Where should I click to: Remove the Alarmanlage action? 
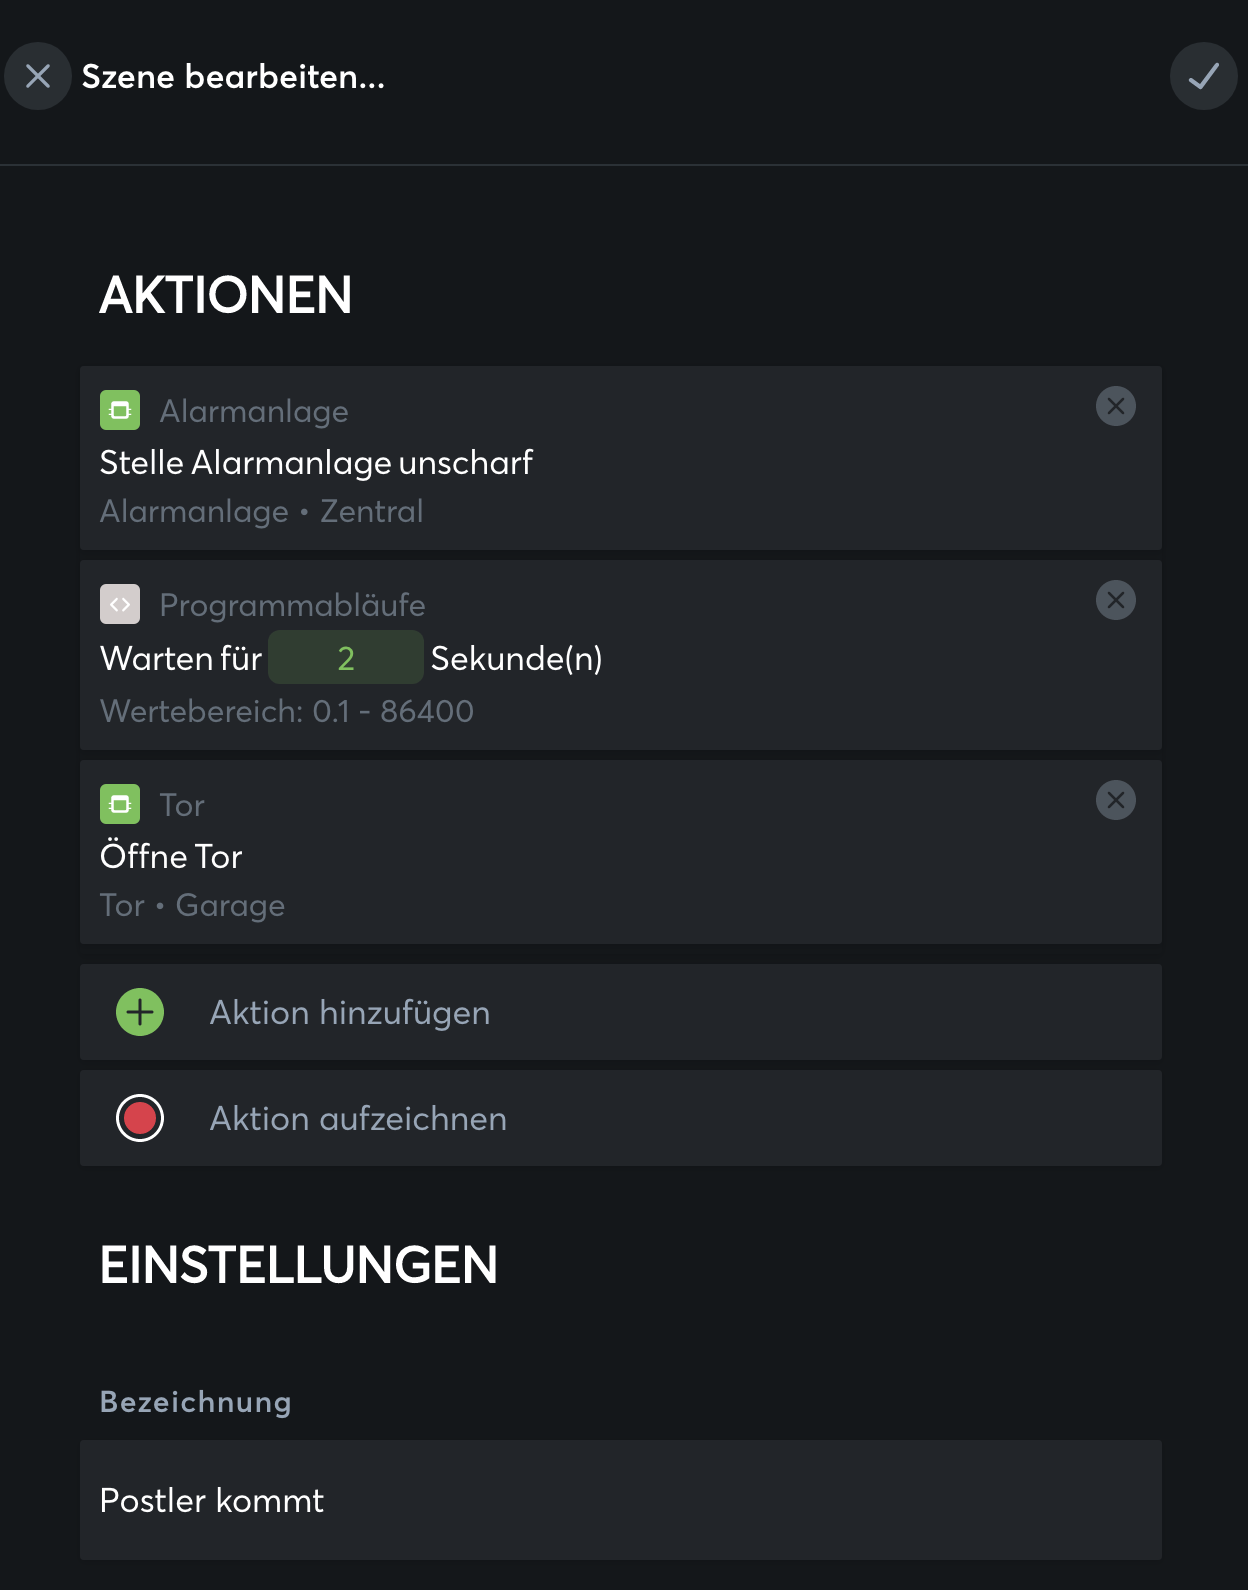(x=1115, y=407)
